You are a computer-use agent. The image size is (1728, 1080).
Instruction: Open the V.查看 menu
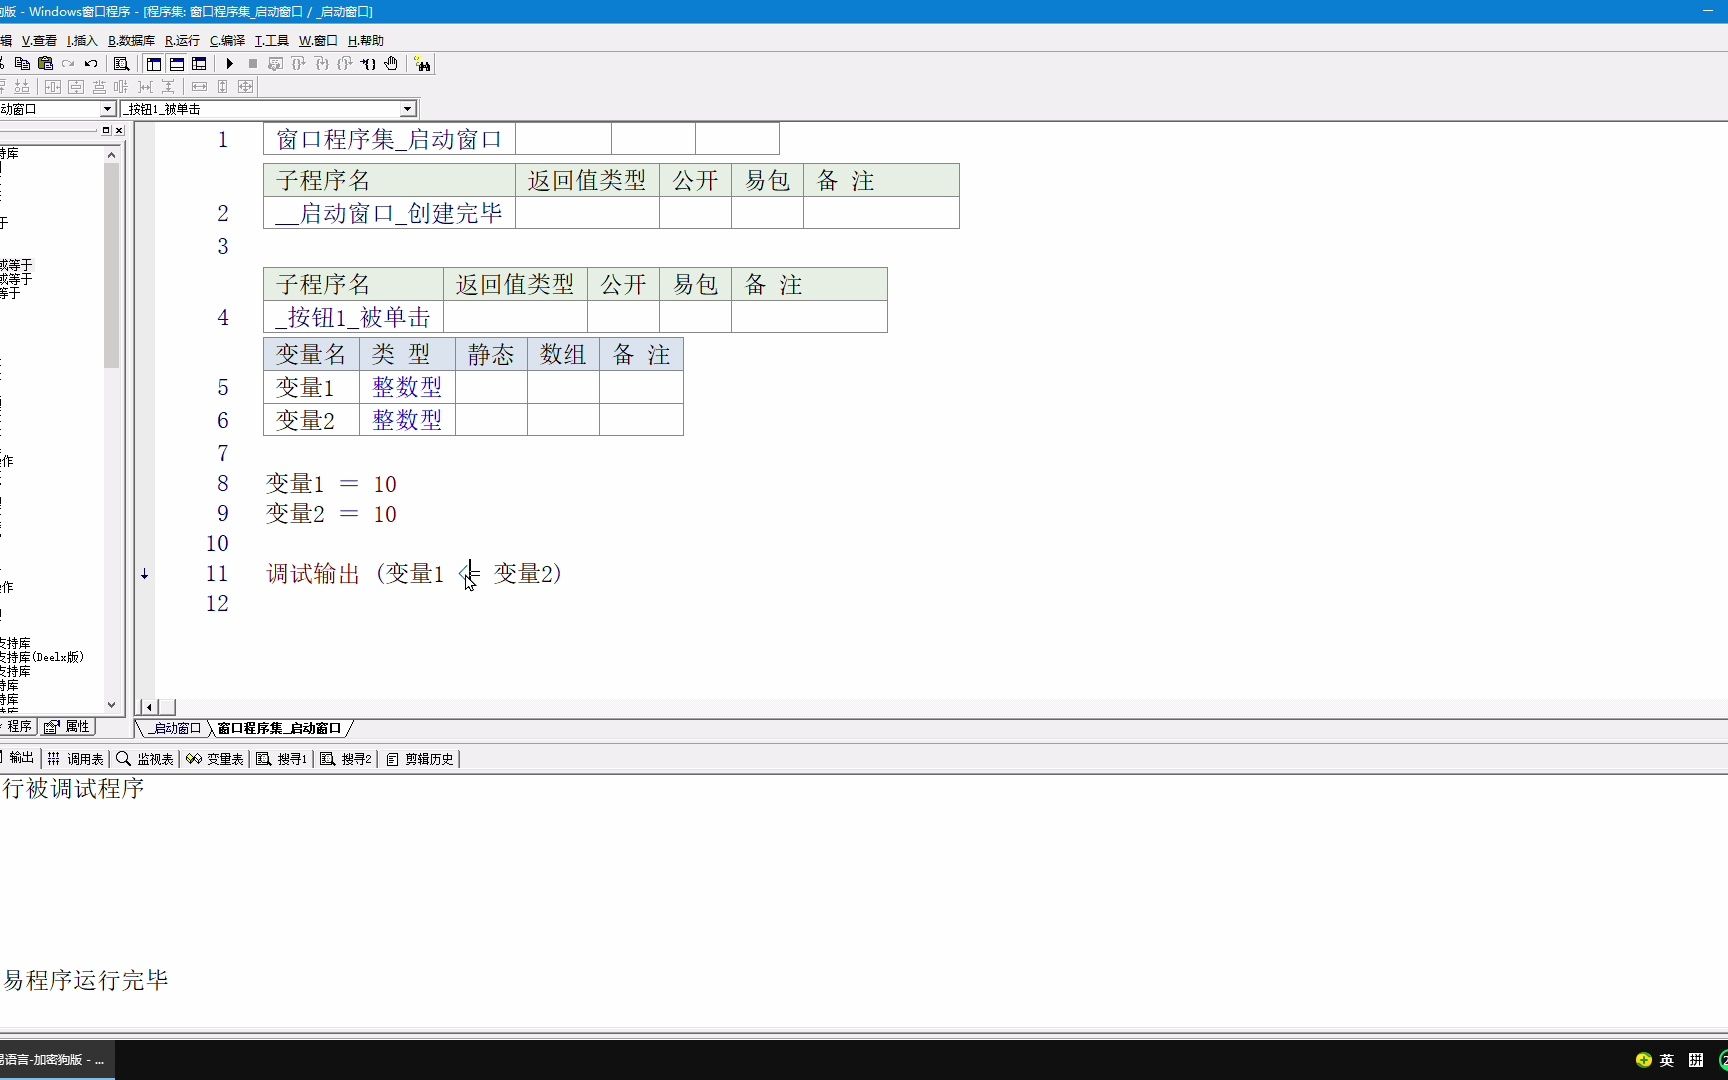[x=39, y=40]
